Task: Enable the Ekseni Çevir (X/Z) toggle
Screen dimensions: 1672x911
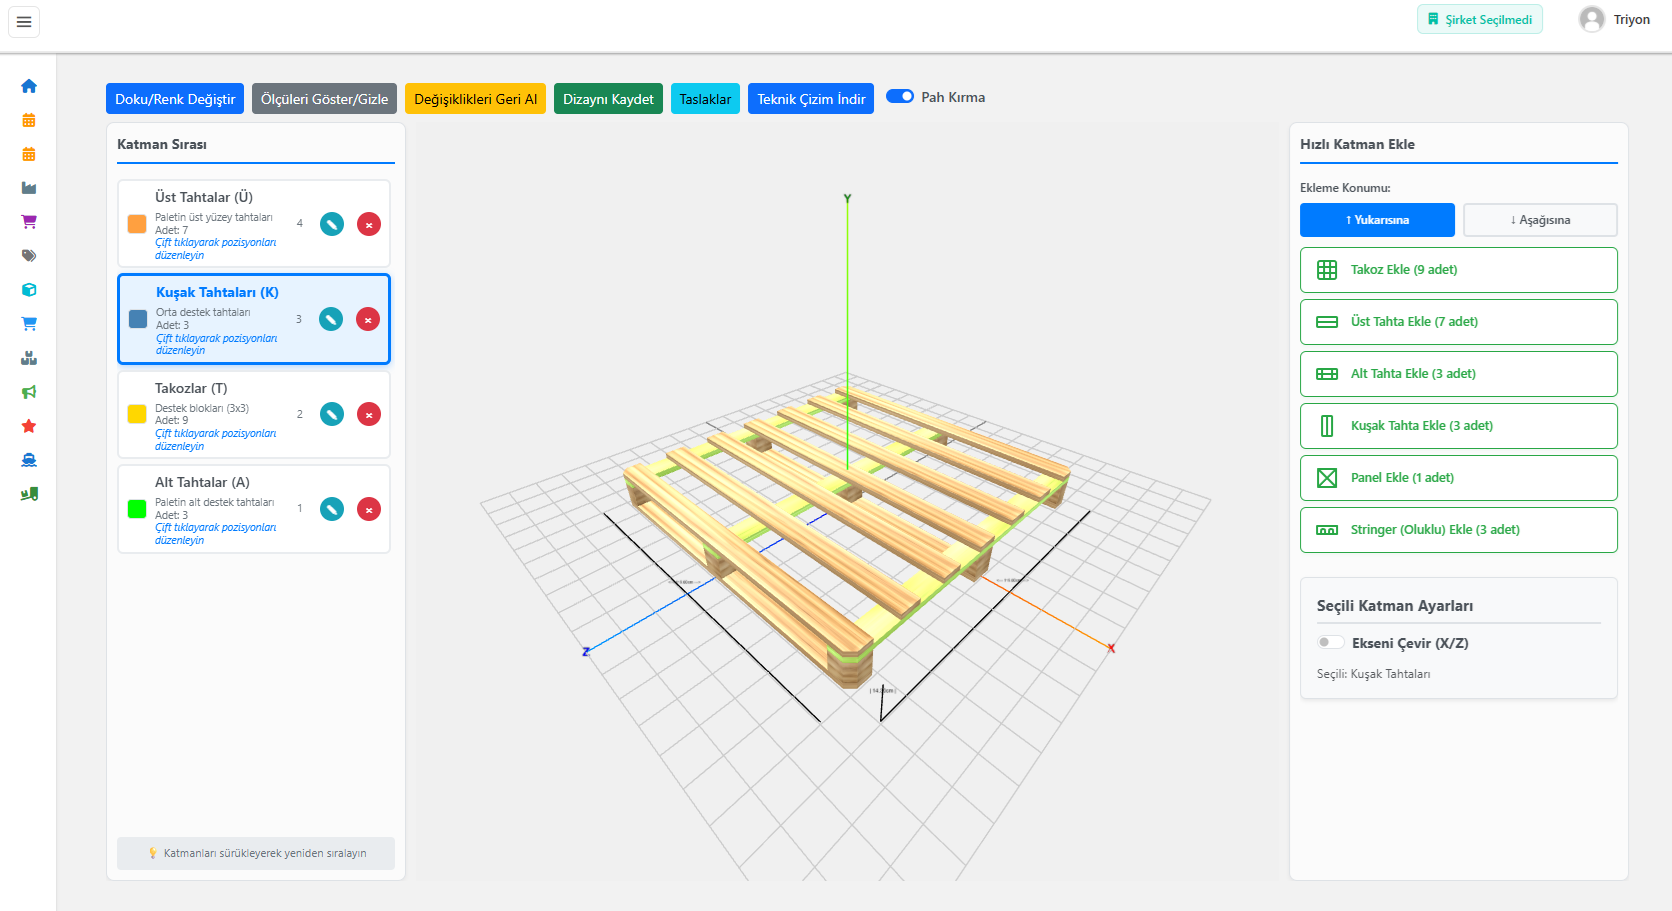Action: tap(1330, 641)
